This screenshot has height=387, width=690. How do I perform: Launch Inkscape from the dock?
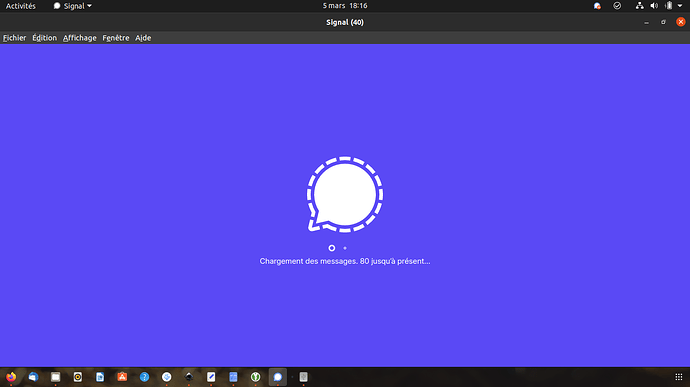pyautogui.click(x=189, y=377)
